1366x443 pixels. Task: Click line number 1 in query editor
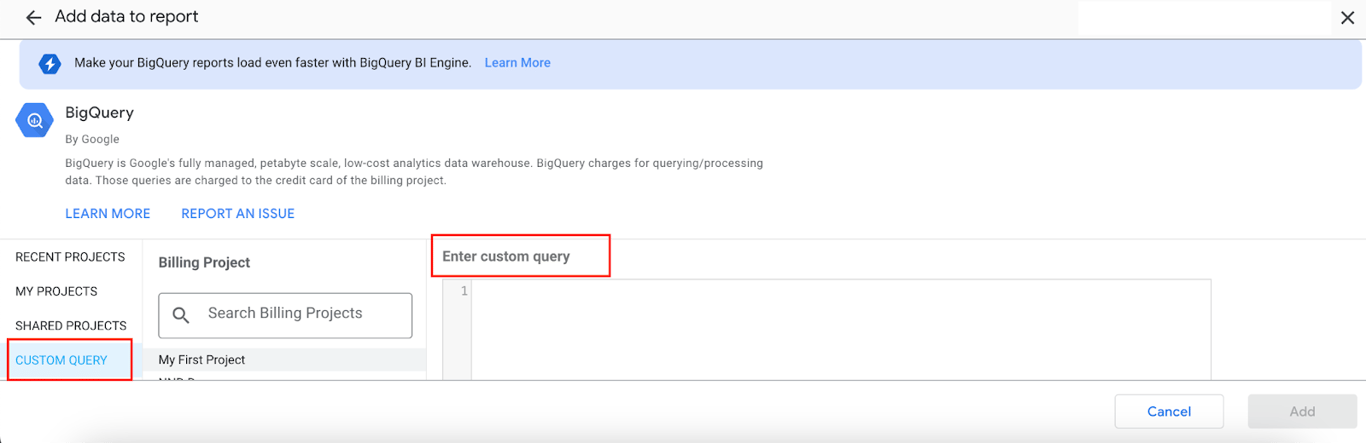(x=463, y=291)
